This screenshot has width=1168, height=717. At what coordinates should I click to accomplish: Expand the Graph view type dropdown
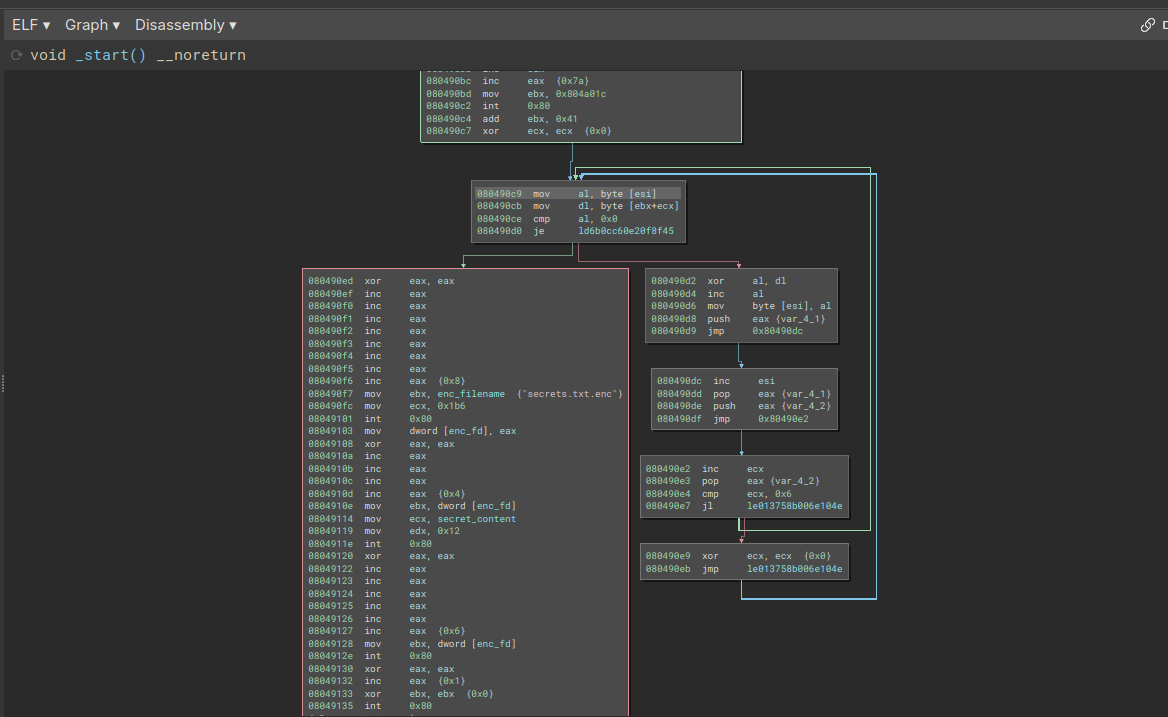pos(92,25)
